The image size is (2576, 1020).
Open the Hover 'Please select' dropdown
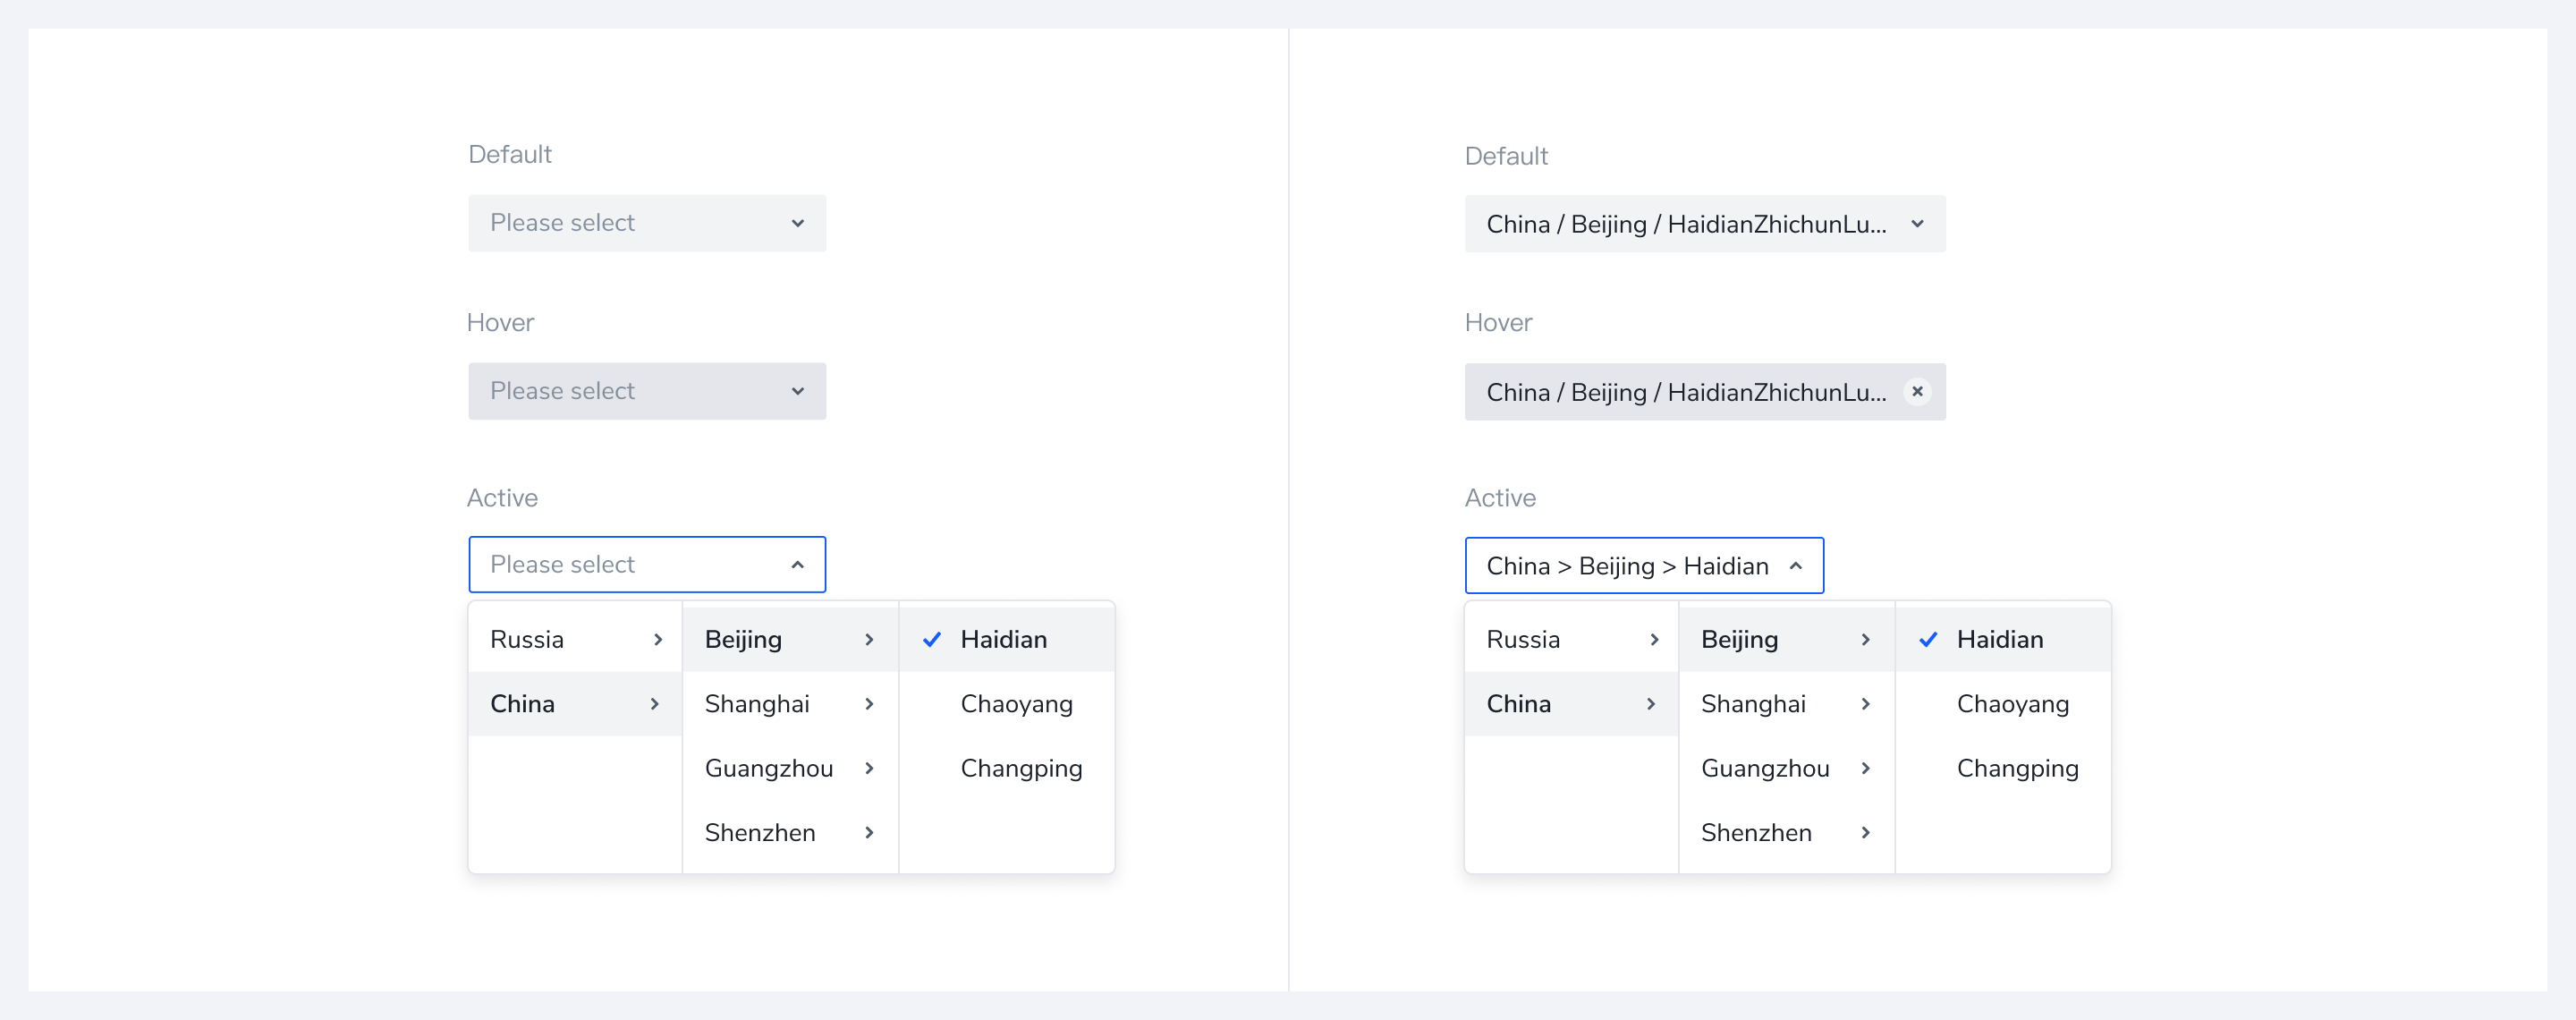[x=647, y=391]
